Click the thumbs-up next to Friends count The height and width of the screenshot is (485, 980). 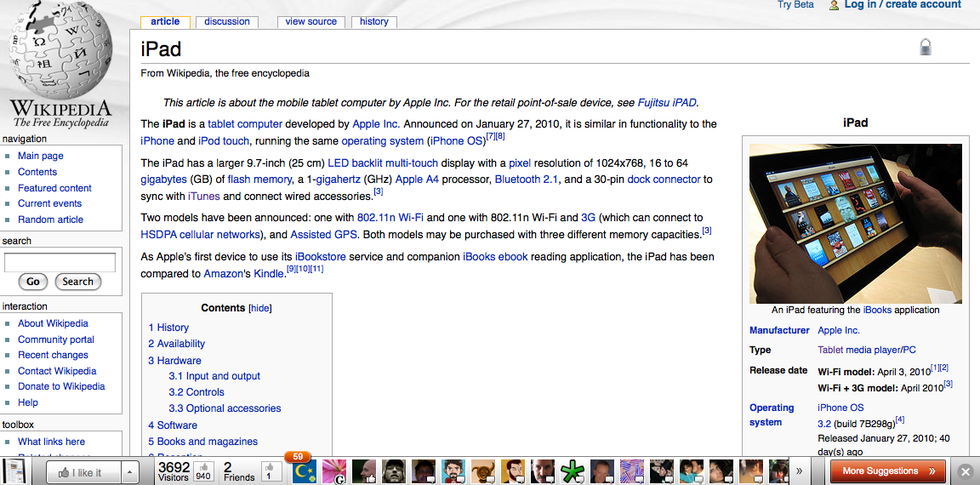[270, 471]
